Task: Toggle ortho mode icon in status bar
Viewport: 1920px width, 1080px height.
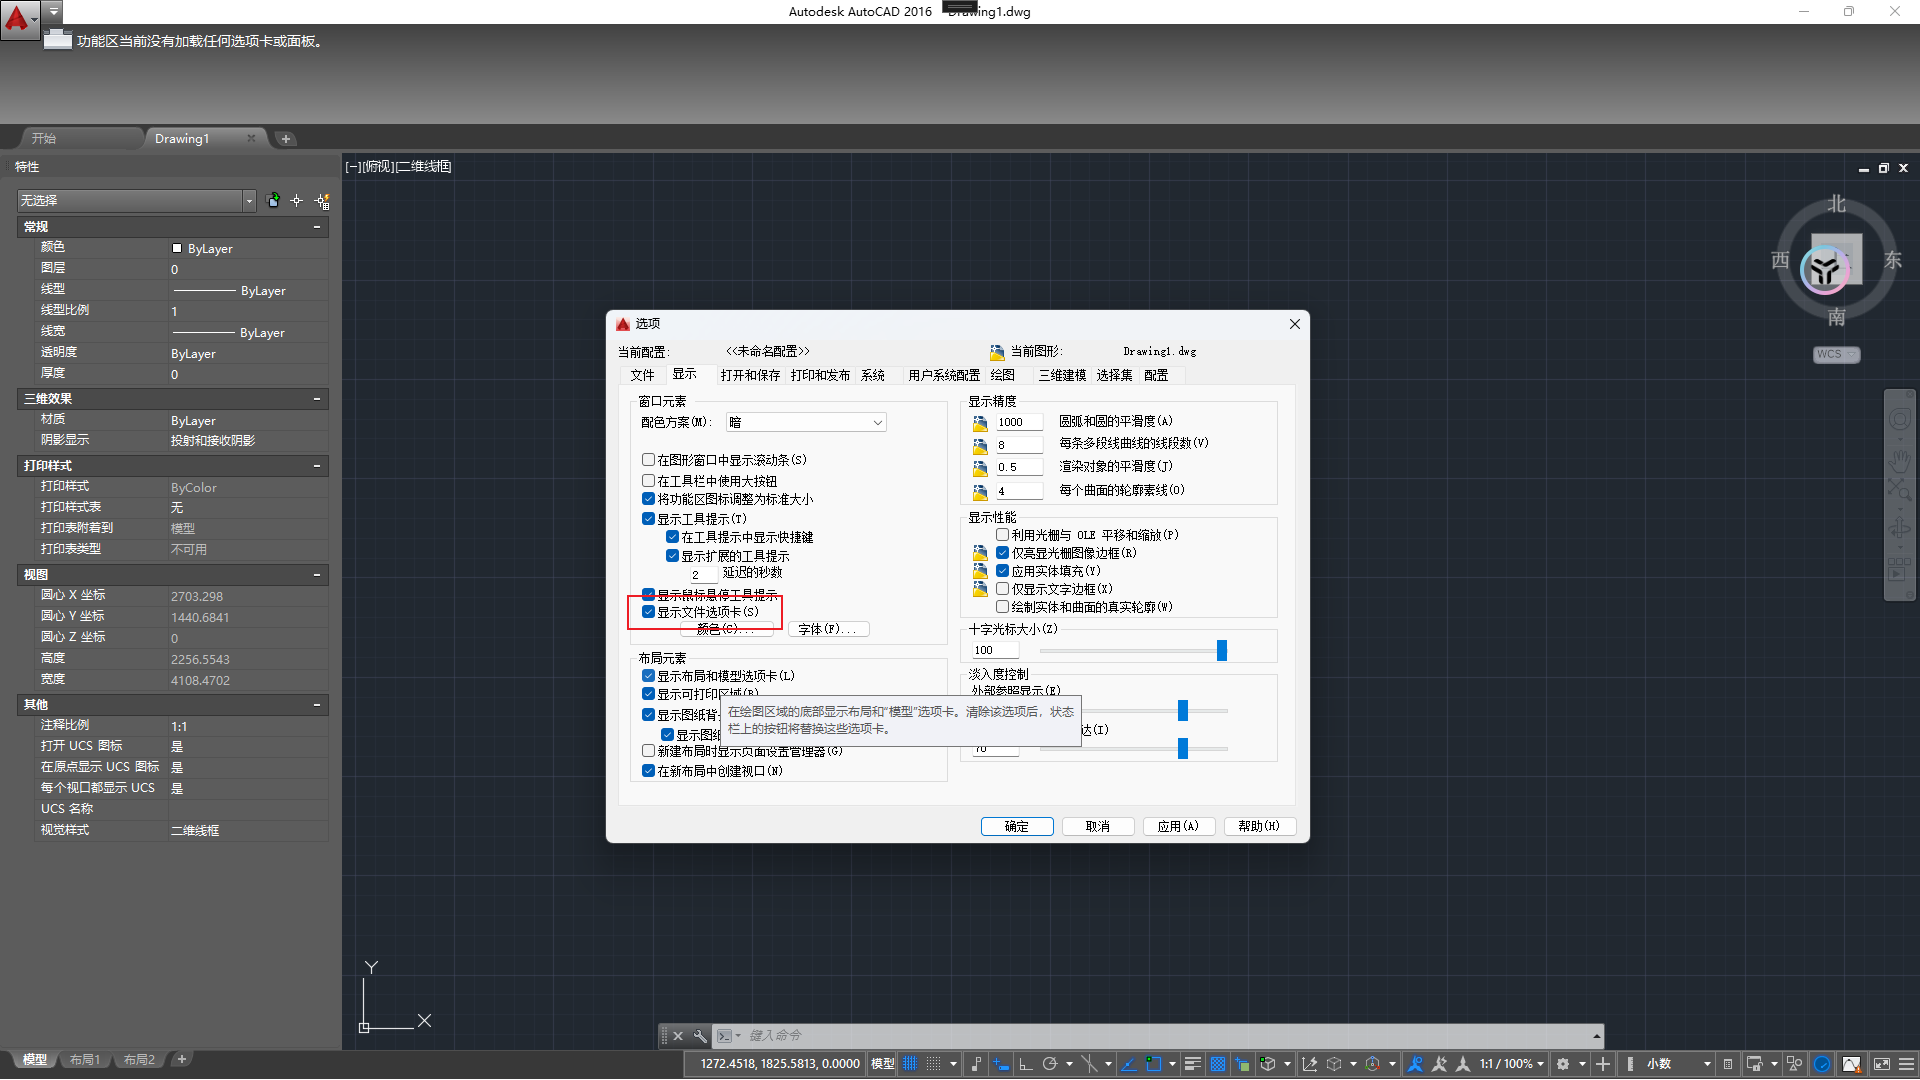Action: (x=1026, y=1064)
